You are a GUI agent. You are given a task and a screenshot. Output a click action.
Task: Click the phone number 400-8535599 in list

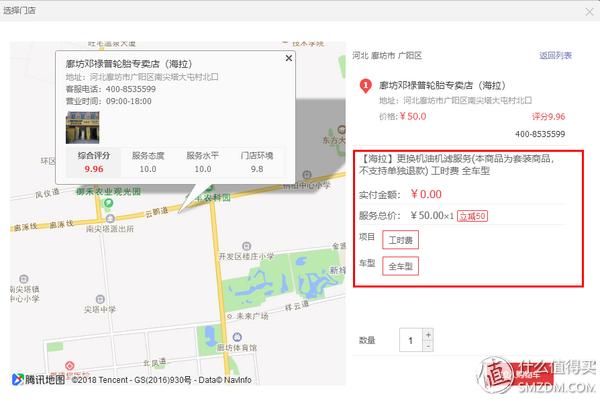(540, 134)
